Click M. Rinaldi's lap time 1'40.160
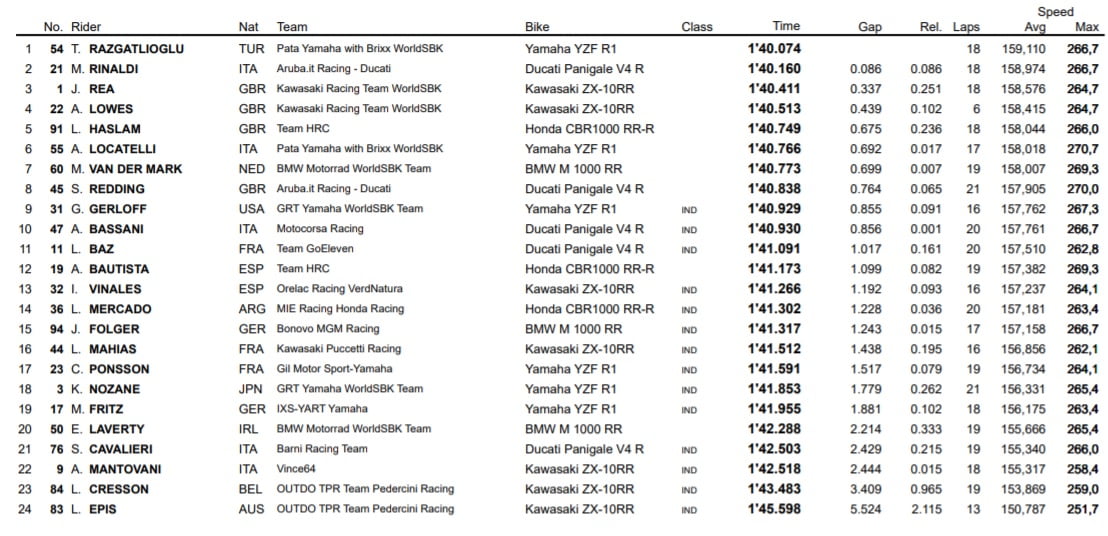 pyautogui.click(x=774, y=68)
